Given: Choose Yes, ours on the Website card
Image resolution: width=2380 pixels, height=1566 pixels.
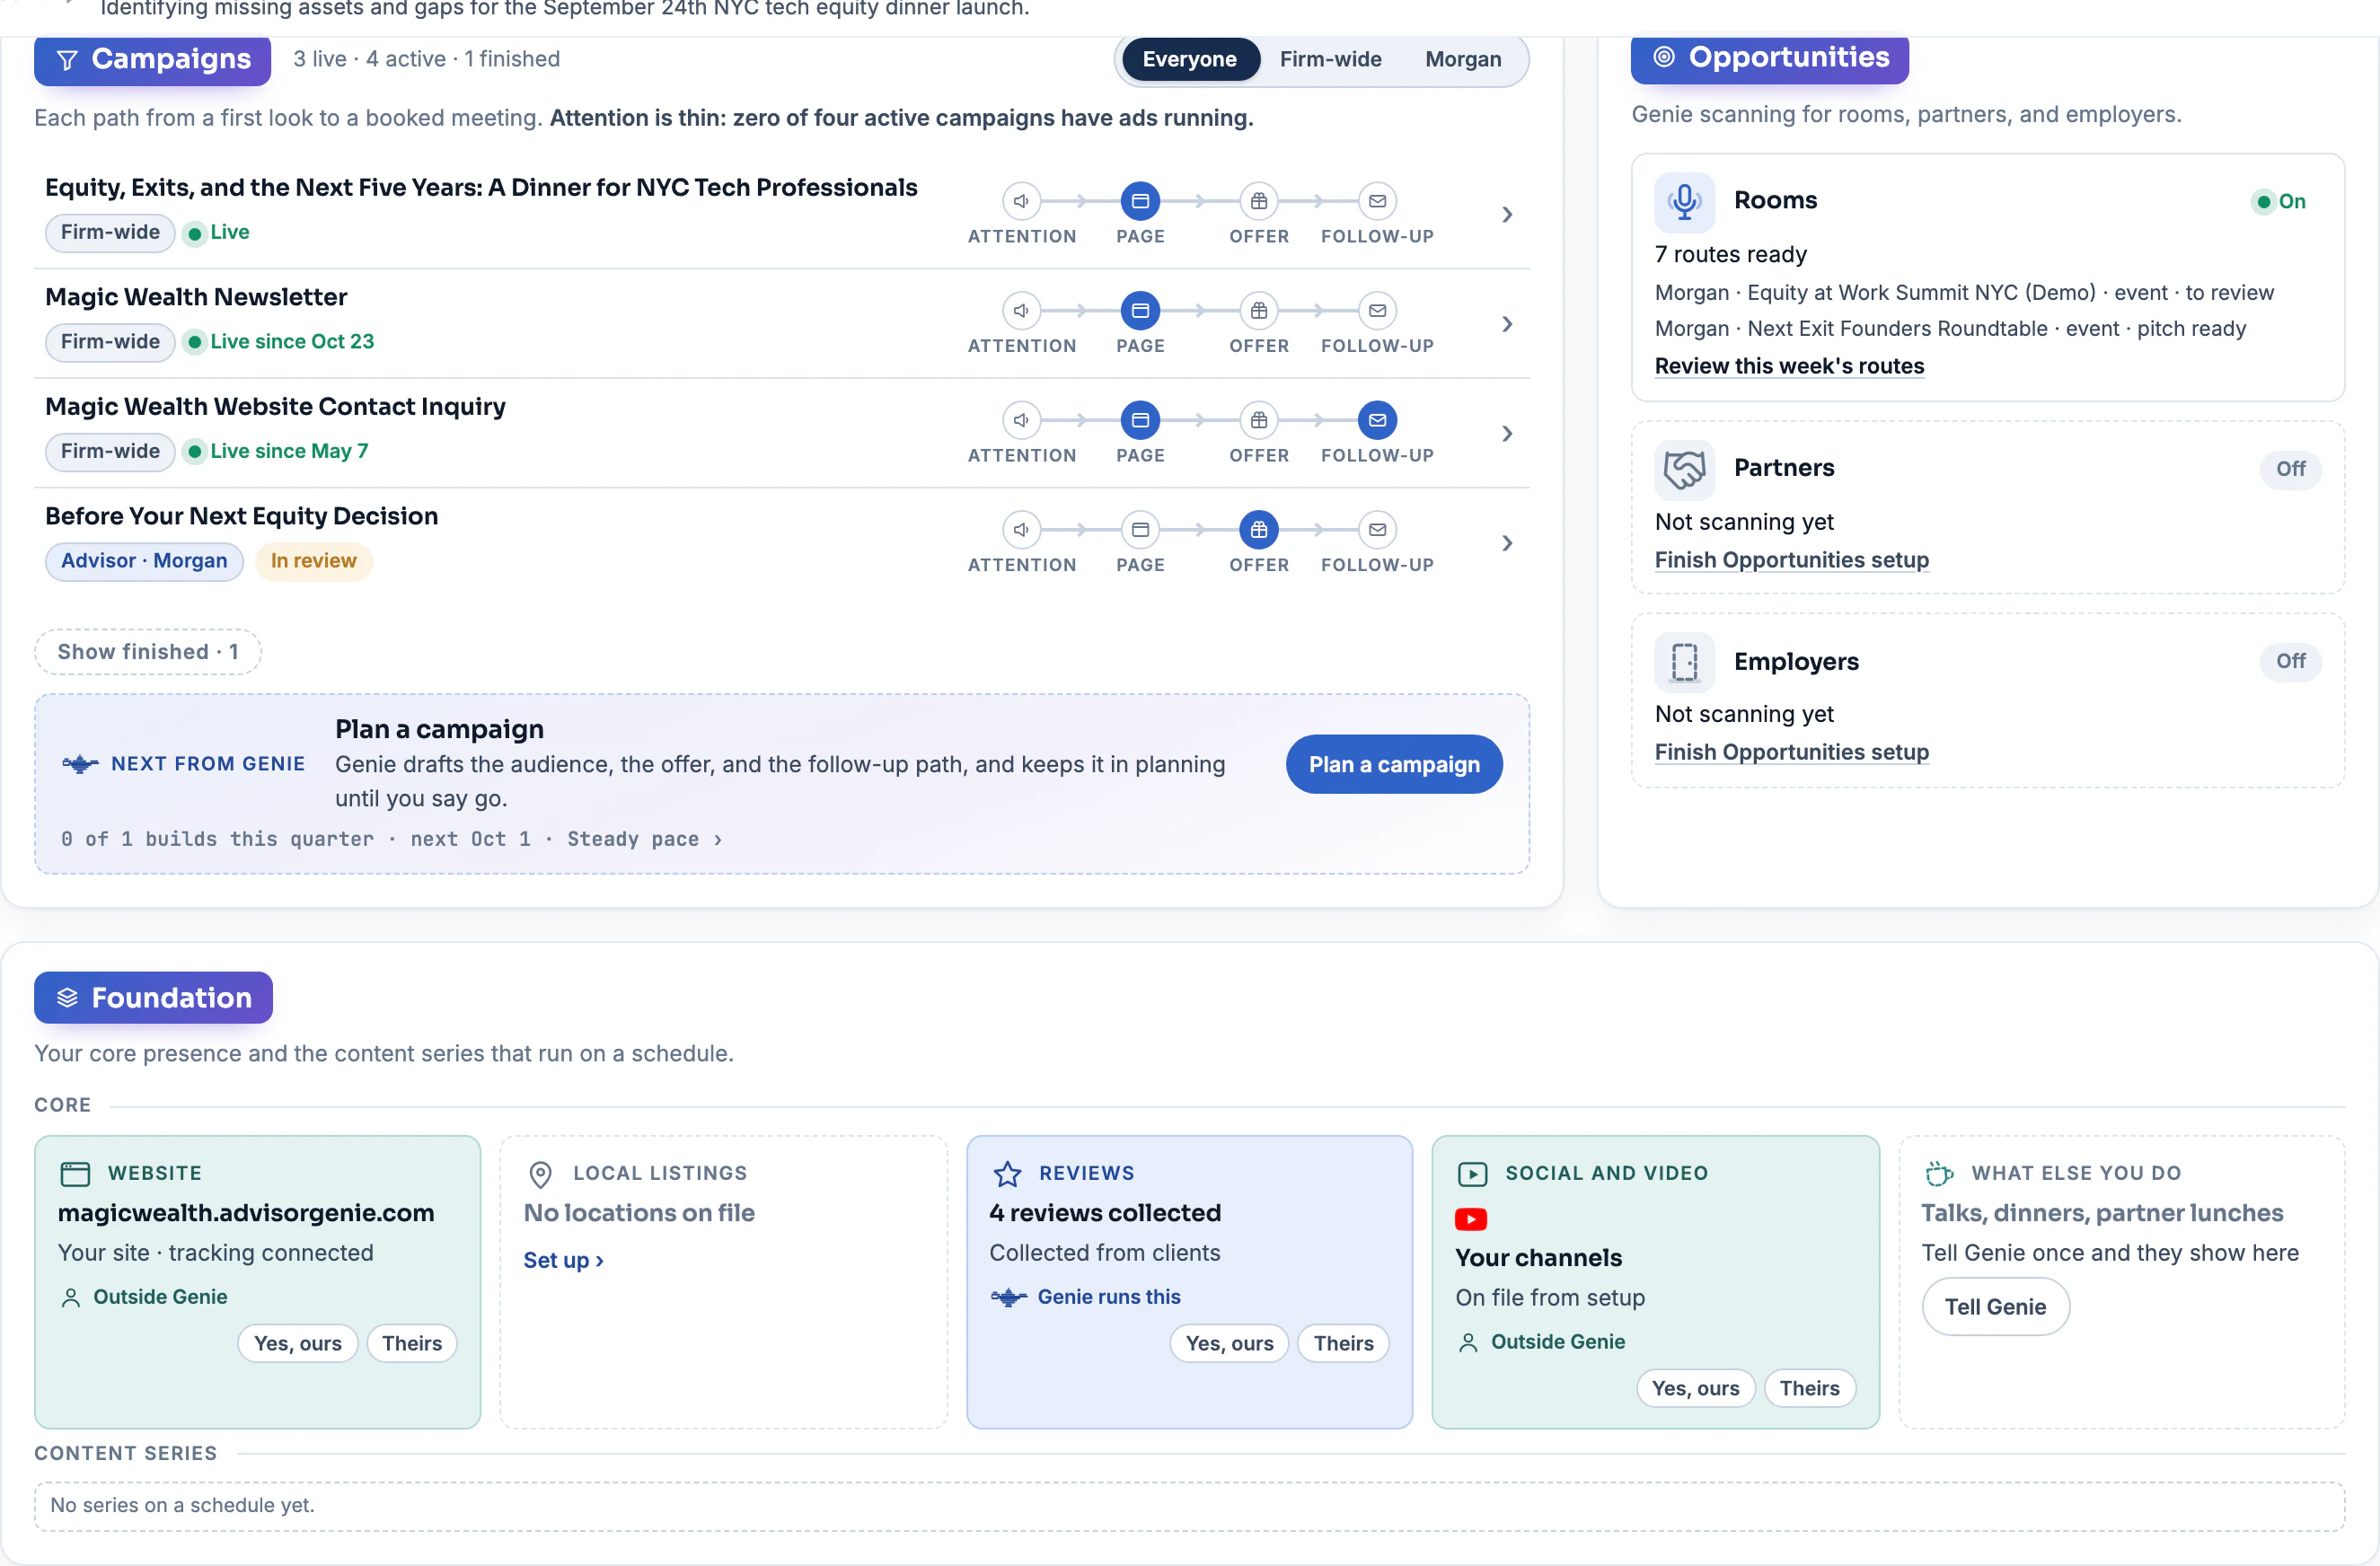Looking at the screenshot, I should [x=297, y=1343].
